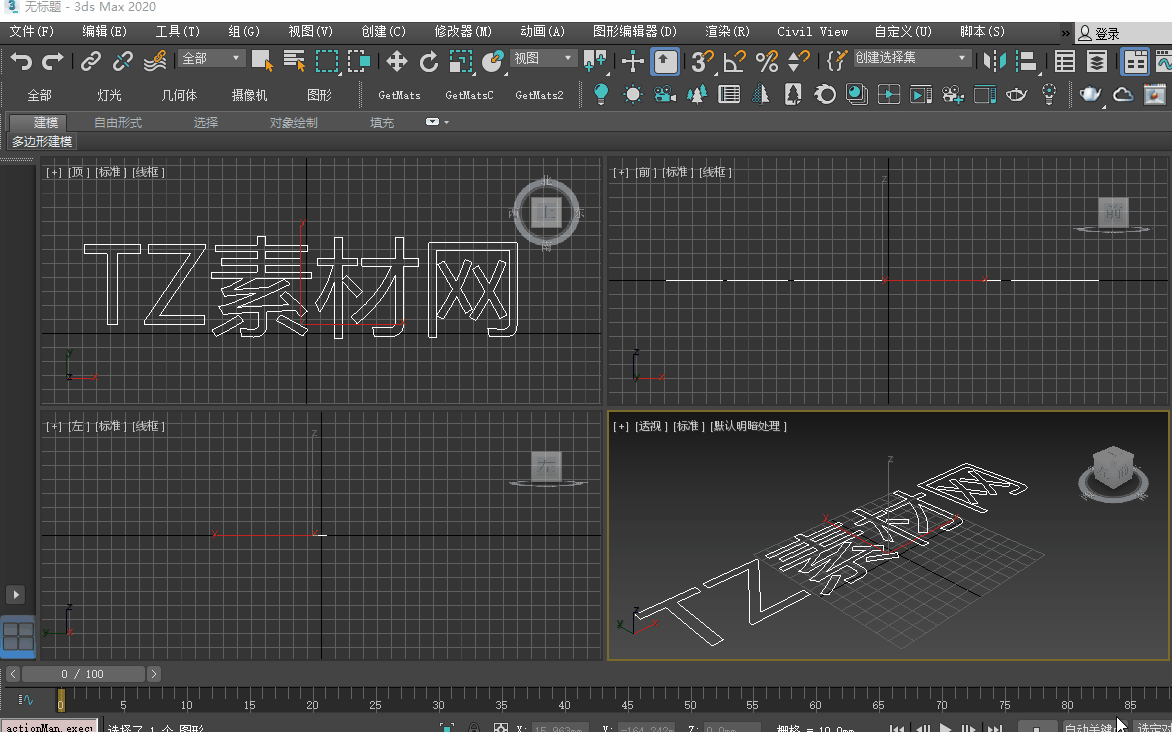Click the 灯光 filter button
The height and width of the screenshot is (732, 1172).
pyautogui.click(x=109, y=95)
